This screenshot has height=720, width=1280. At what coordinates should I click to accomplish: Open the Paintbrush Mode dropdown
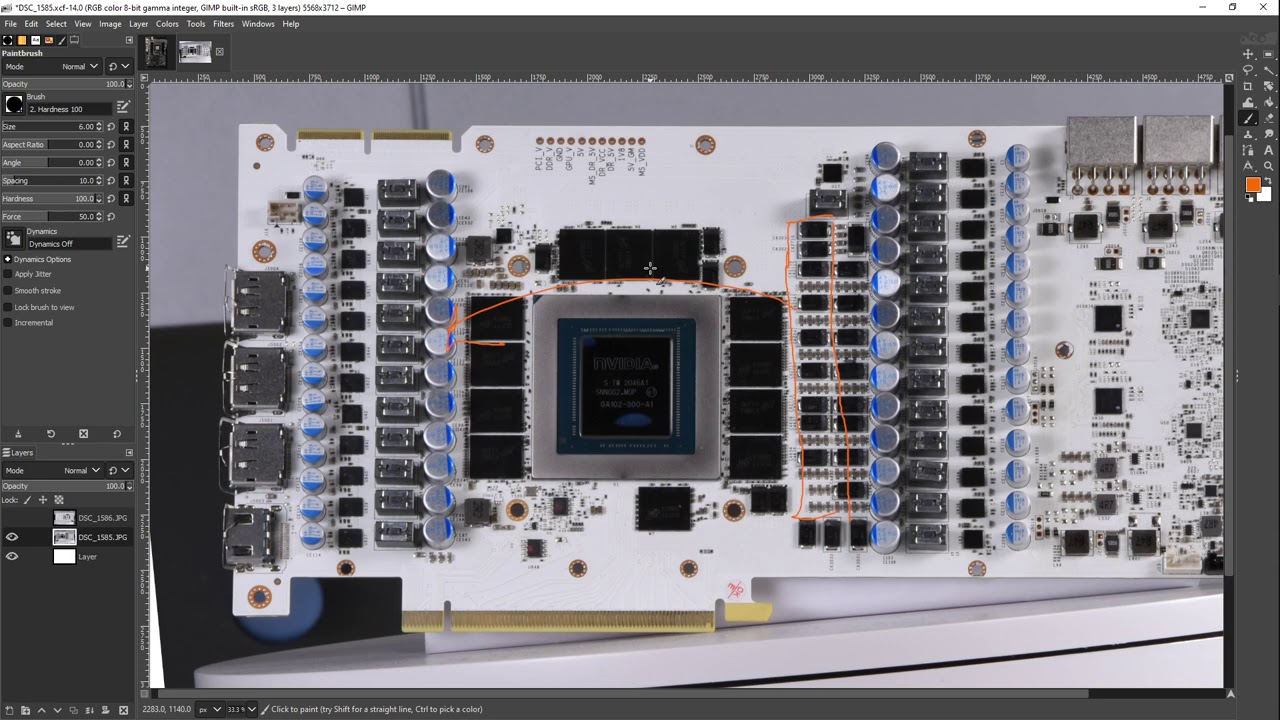[52, 67]
